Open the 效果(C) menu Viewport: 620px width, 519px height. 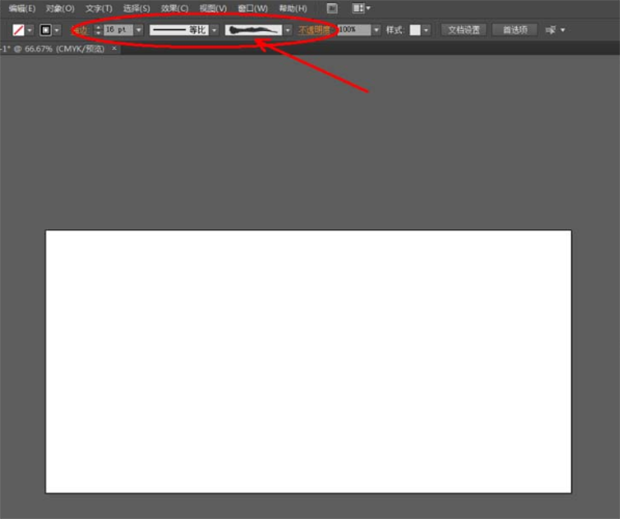point(174,8)
